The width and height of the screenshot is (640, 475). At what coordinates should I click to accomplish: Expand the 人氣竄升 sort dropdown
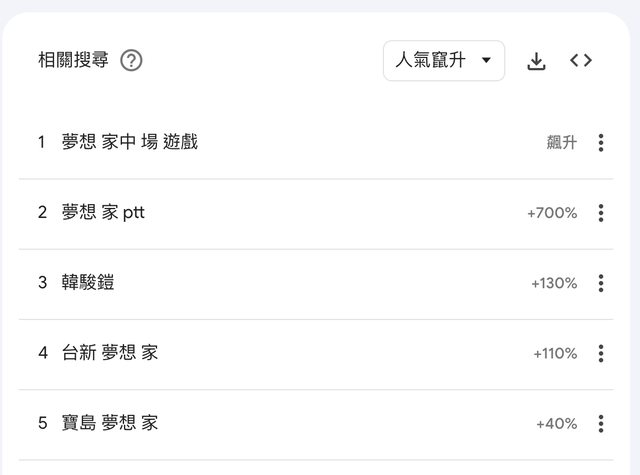click(x=444, y=61)
